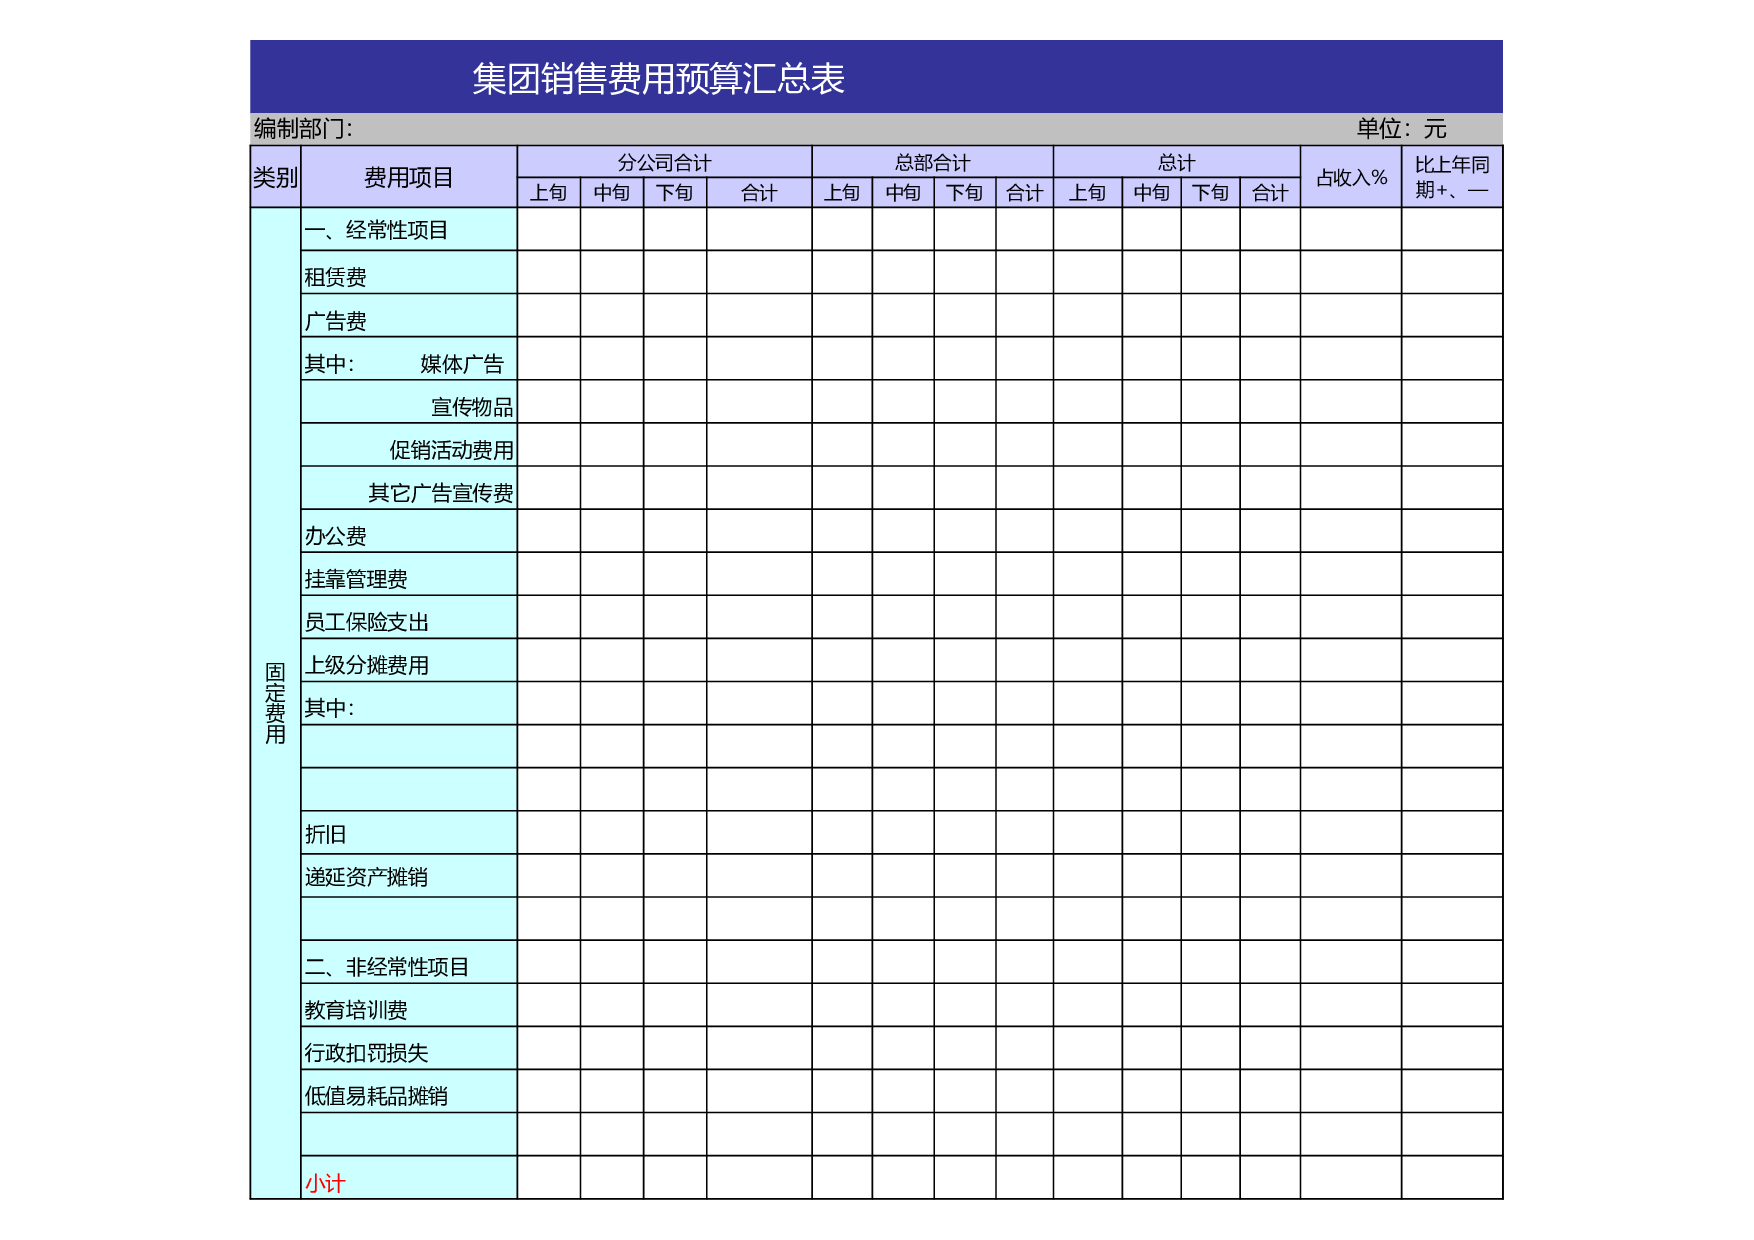Select the 教育培训费 row label
Image resolution: width=1754 pixels, height=1240 pixels.
[x=356, y=1010]
